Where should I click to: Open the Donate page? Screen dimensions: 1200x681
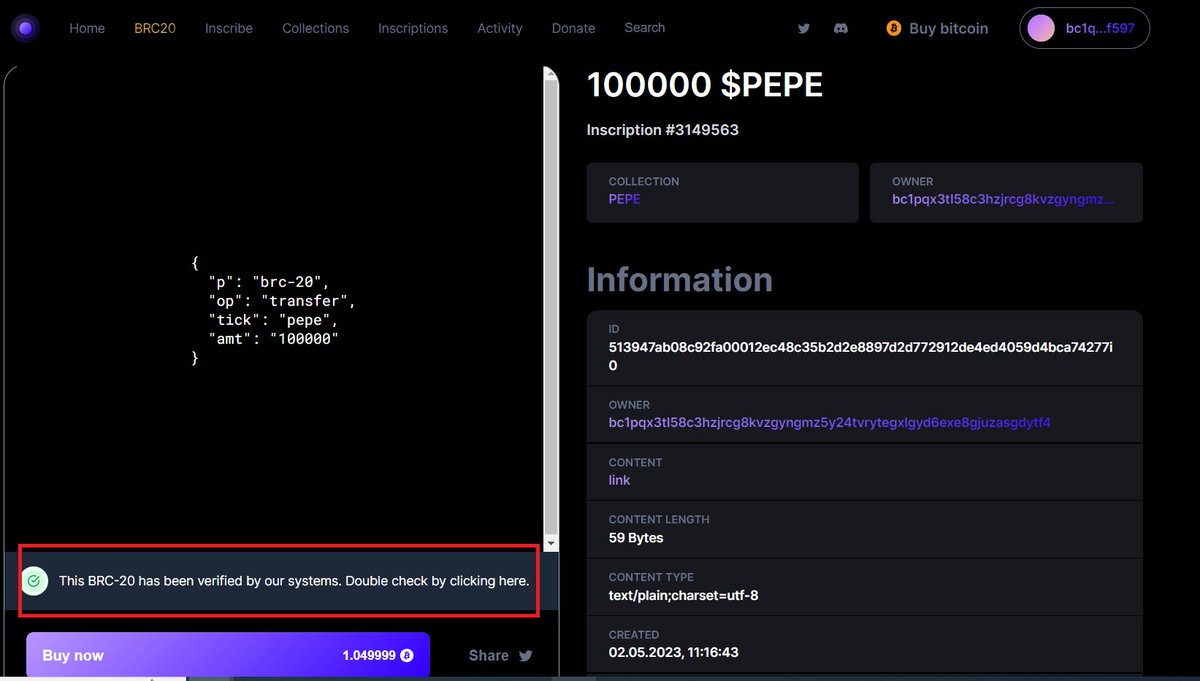point(574,28)
